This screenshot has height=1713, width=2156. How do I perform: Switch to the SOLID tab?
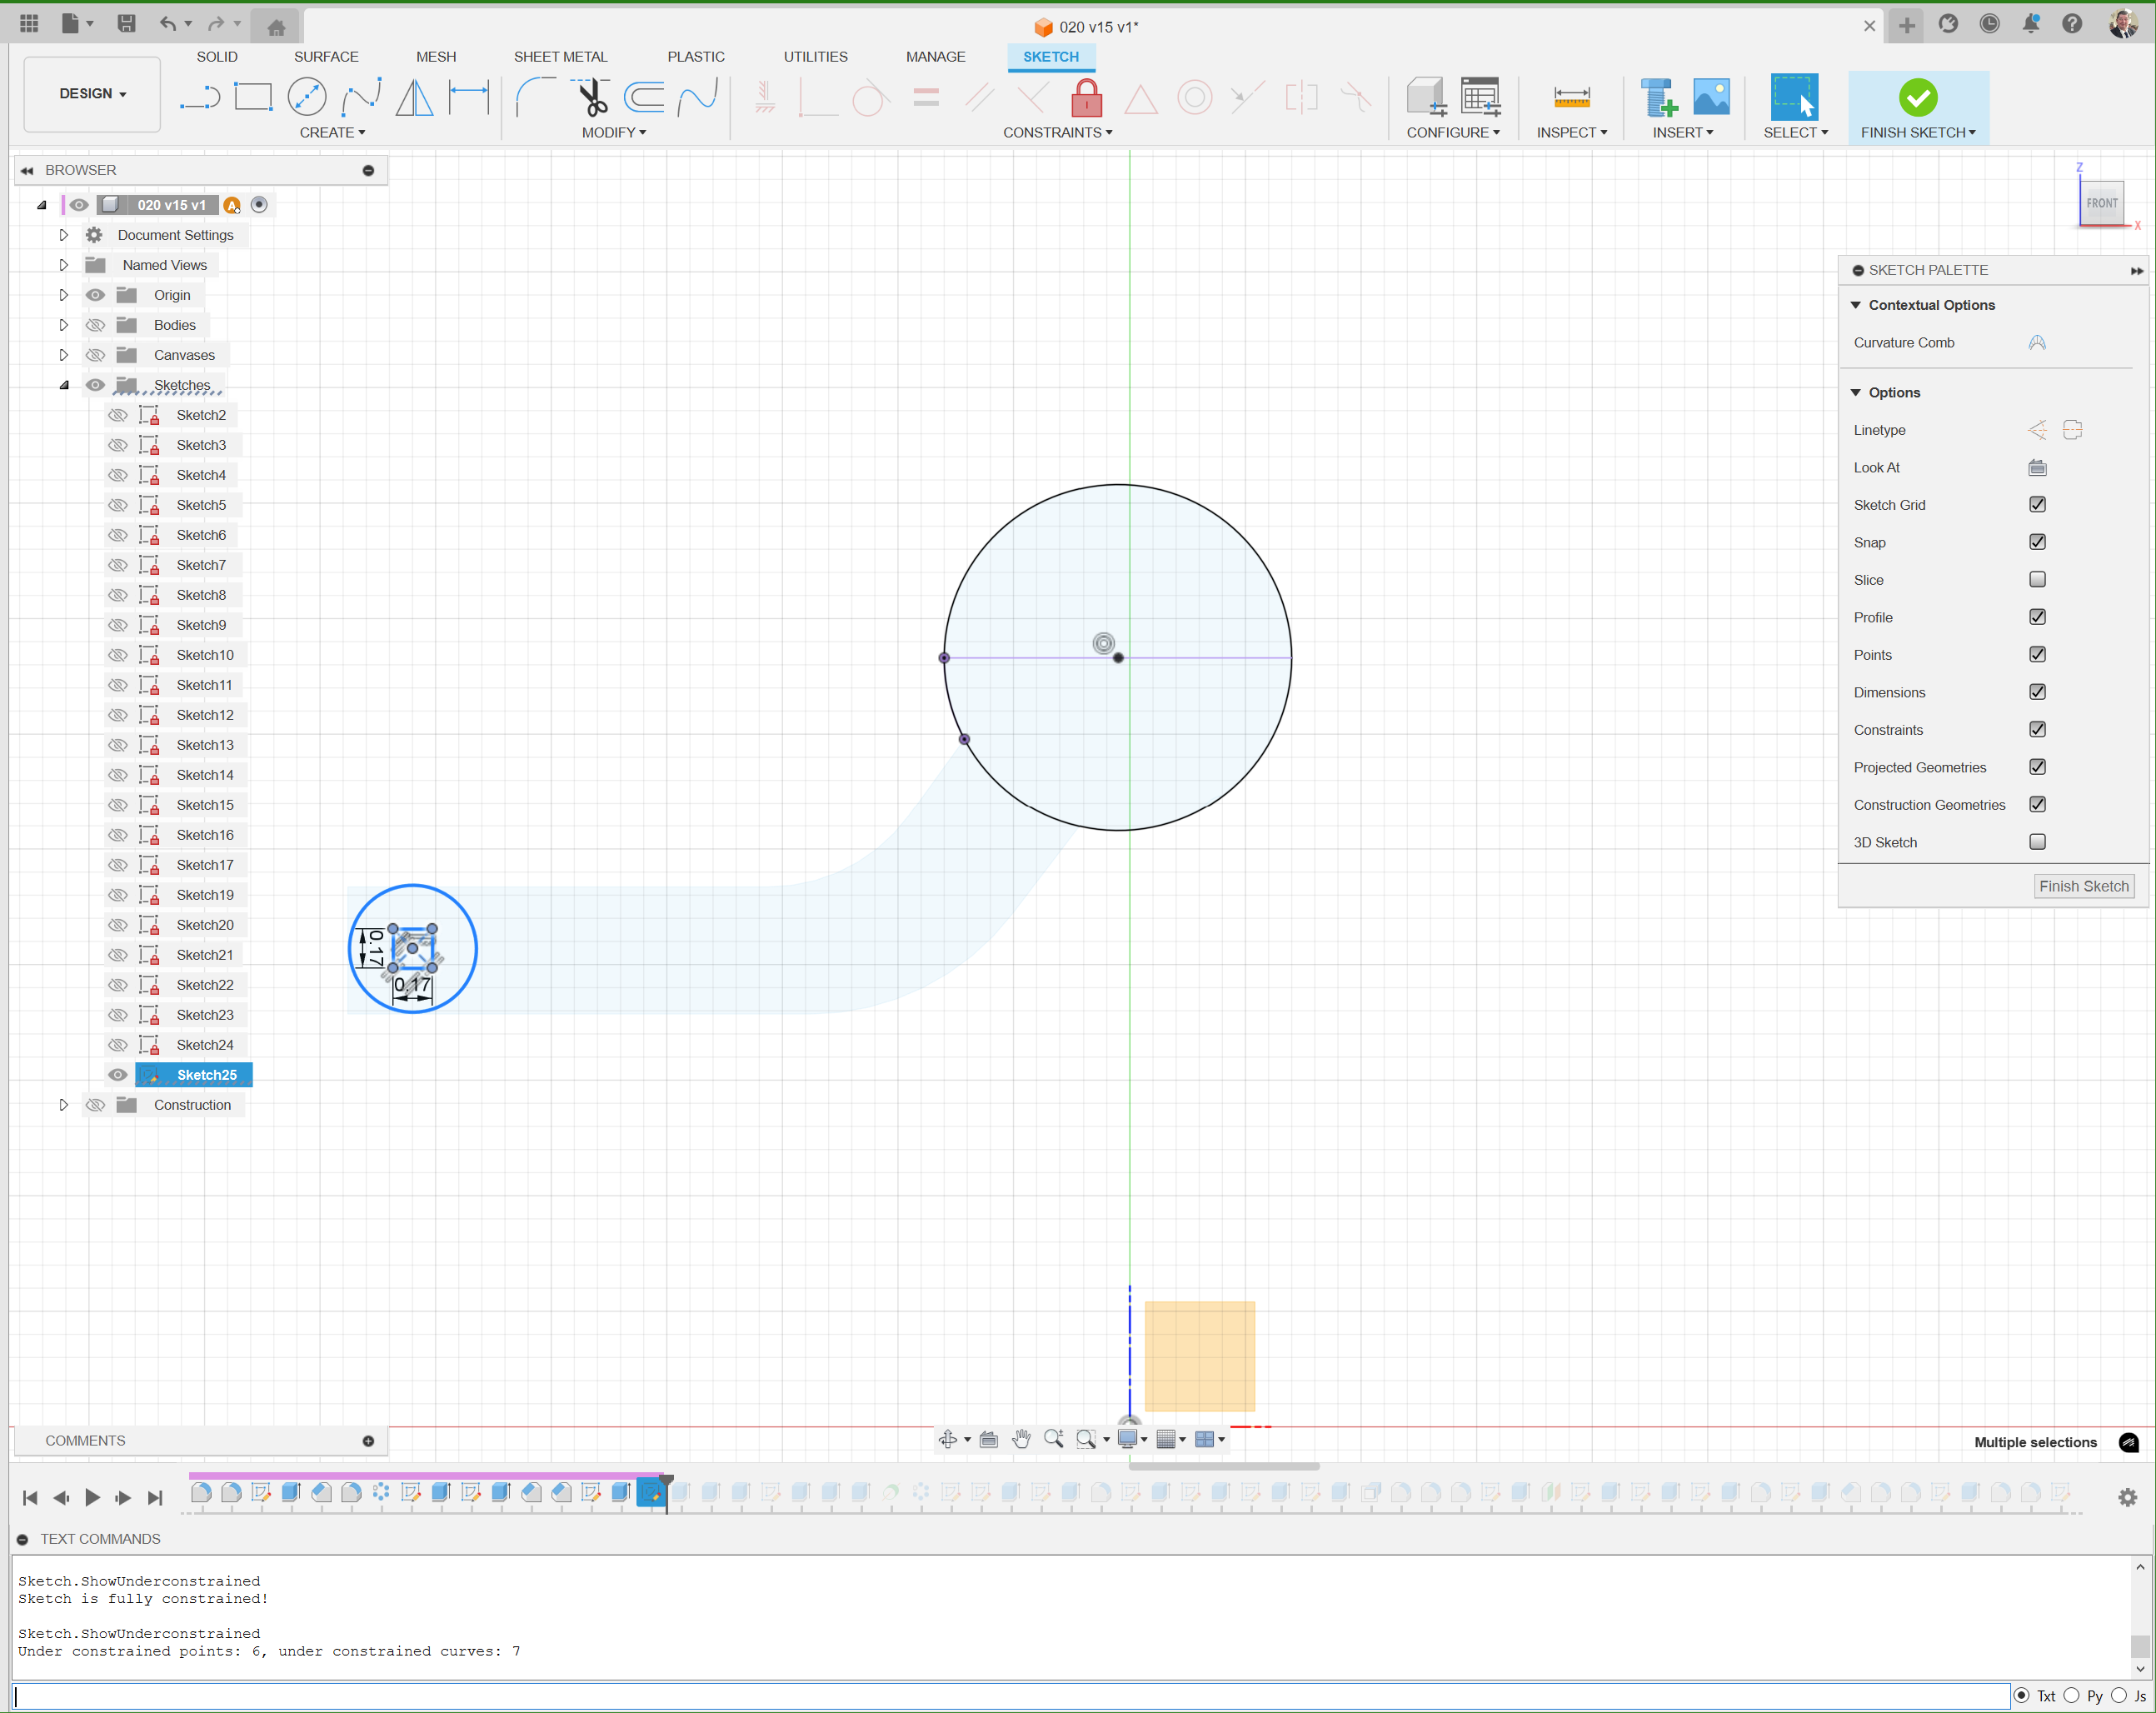tap(217, 57)
